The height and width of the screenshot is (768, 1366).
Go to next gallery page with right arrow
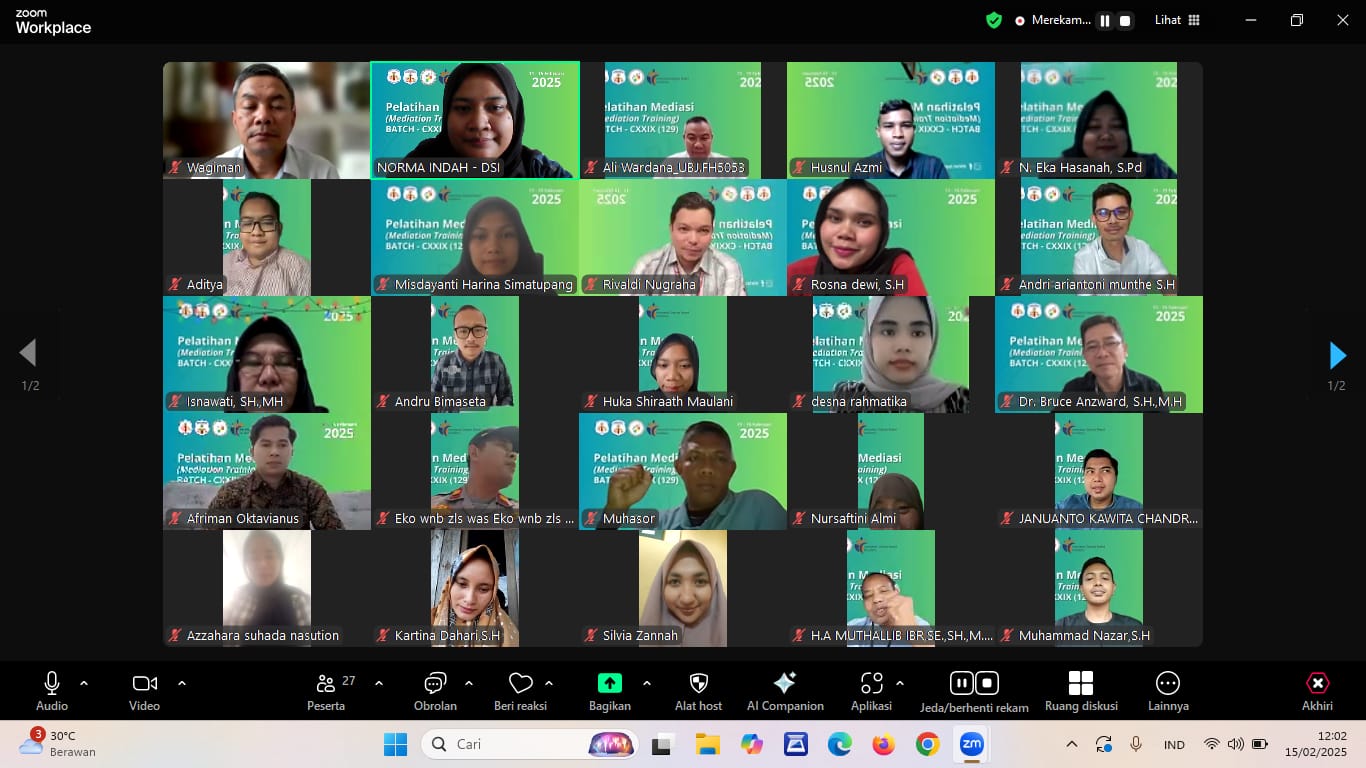pos(1337,355)
